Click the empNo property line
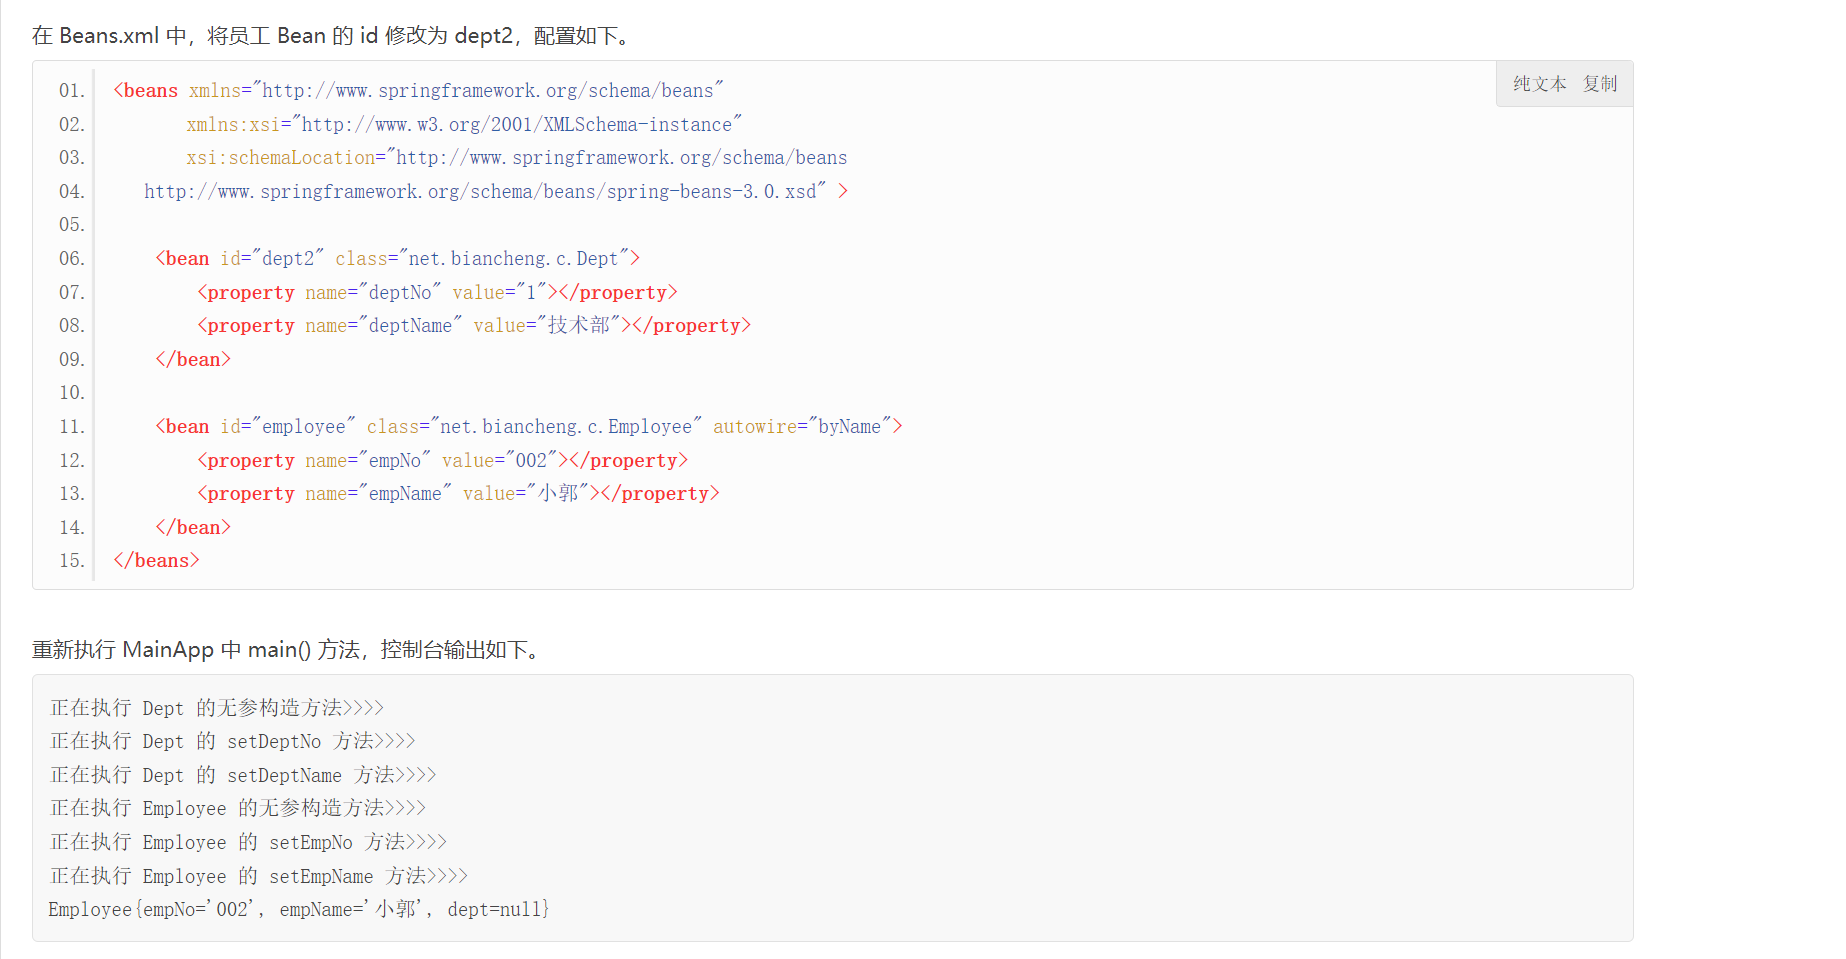This screenshot has width=1846, height=959. (x=442, y=461)
